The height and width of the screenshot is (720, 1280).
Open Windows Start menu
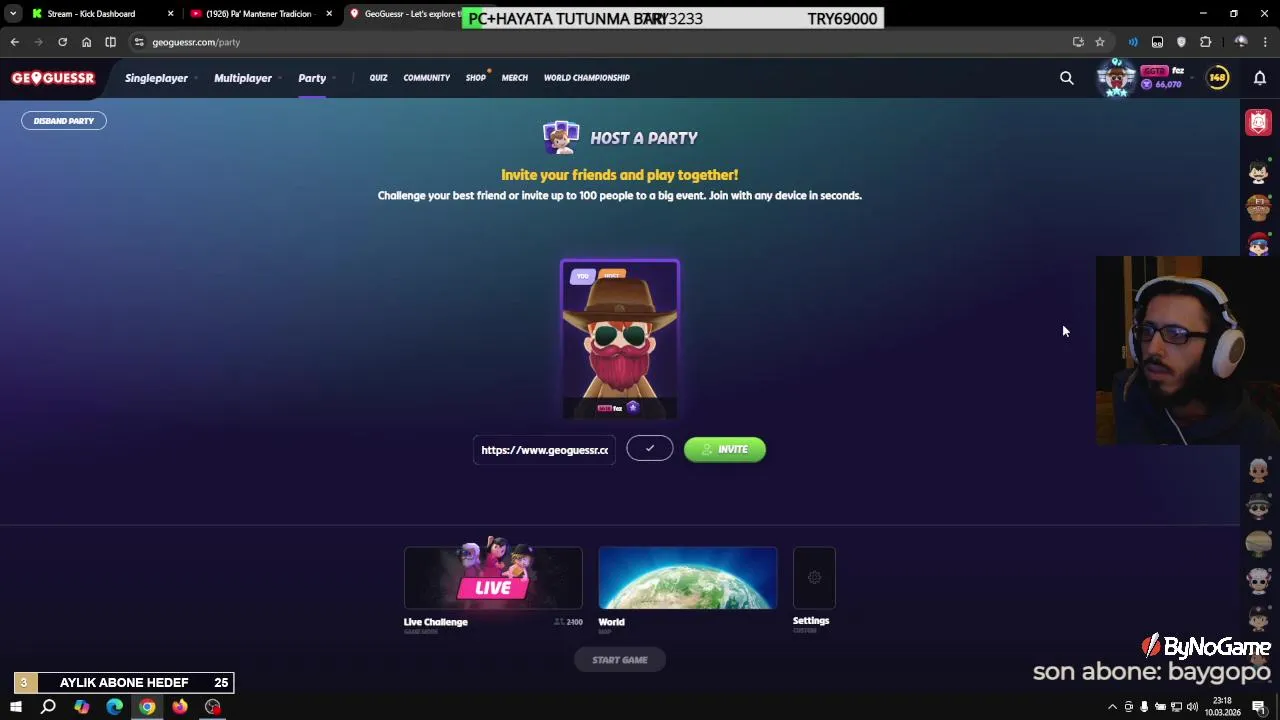pos(15,707)
